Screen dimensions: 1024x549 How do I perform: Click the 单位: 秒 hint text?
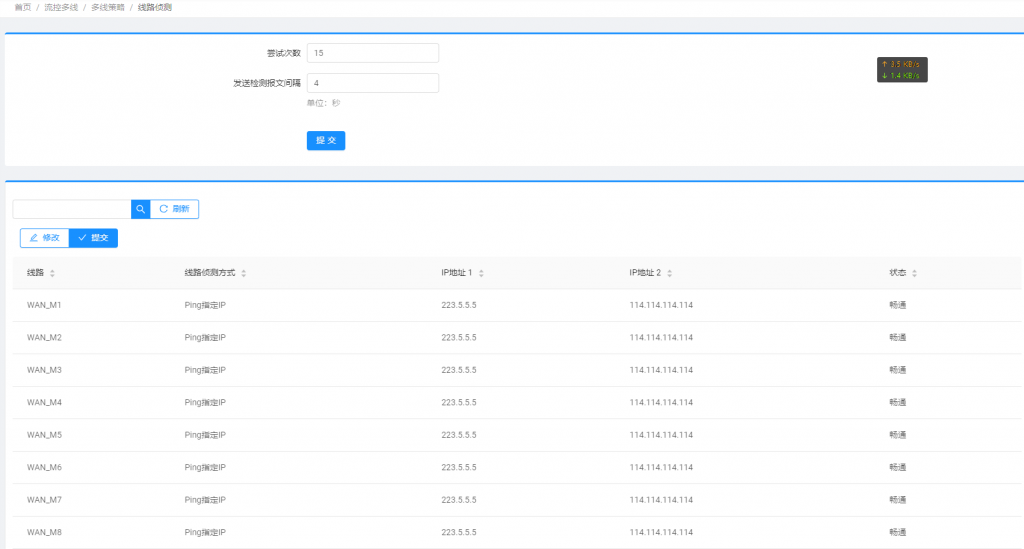pyautogui.click(x=323, y=103)
